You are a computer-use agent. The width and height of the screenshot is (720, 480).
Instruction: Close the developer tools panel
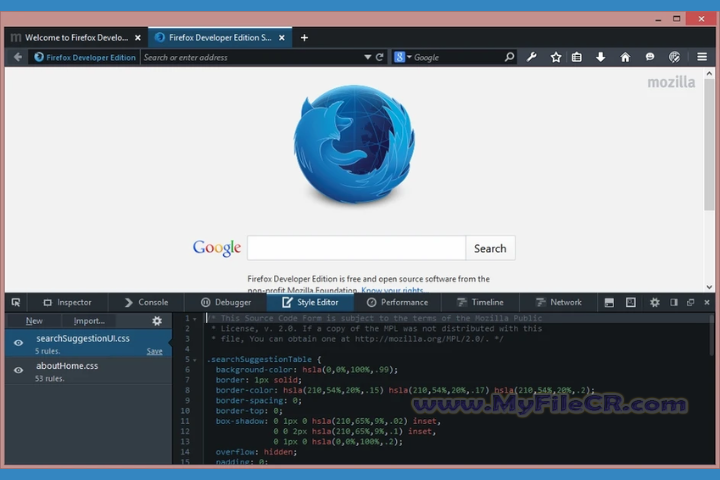pyautogui.click(x=707, y=302)
